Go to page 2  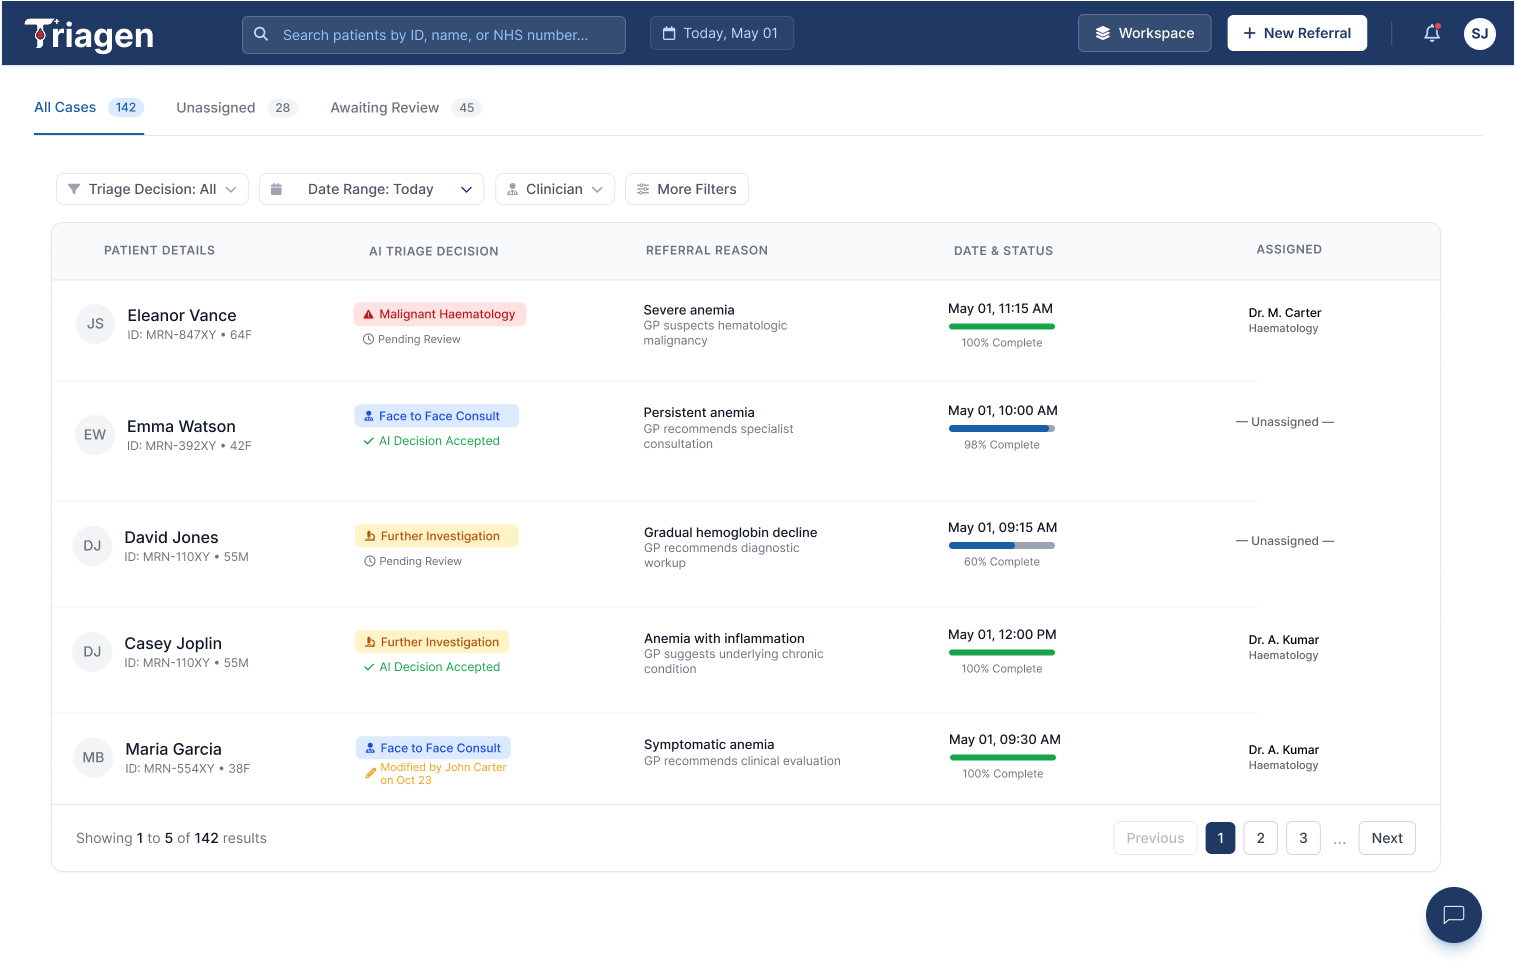[1261, 838]
